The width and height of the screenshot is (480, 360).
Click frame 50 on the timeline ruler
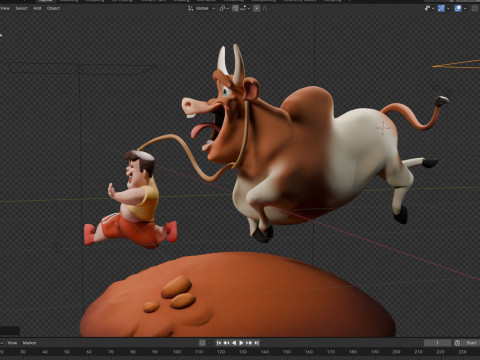67,352
